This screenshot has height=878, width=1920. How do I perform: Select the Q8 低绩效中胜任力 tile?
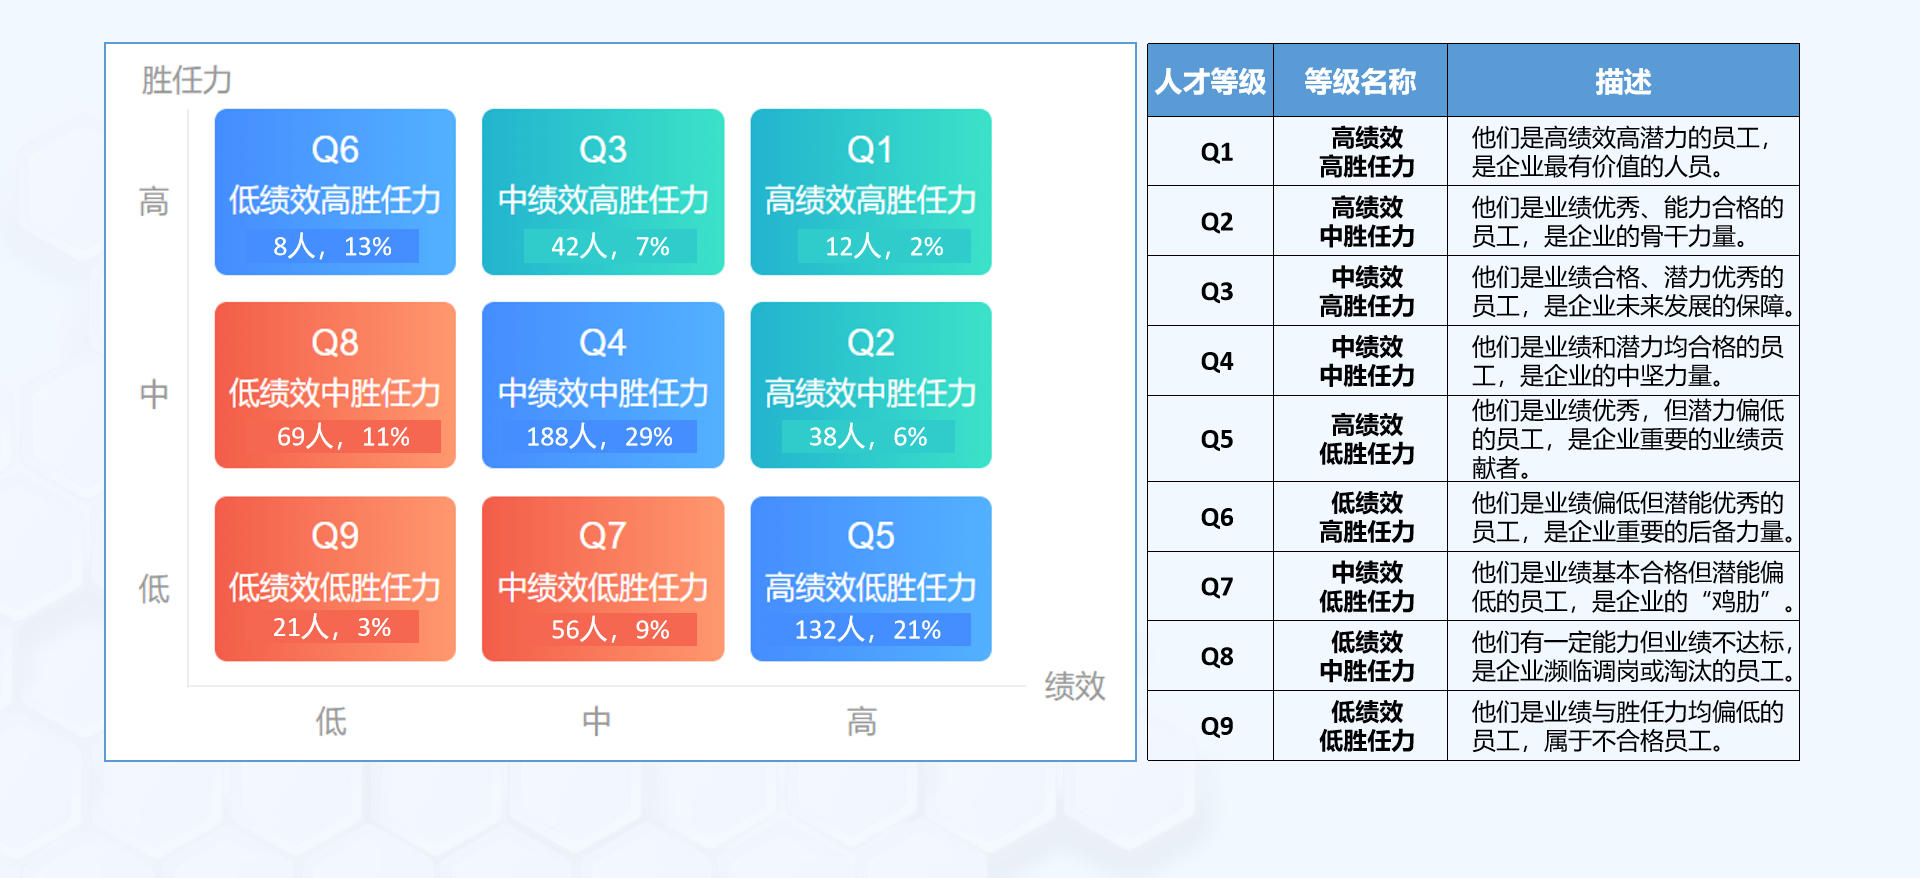(x=334, y=383)
